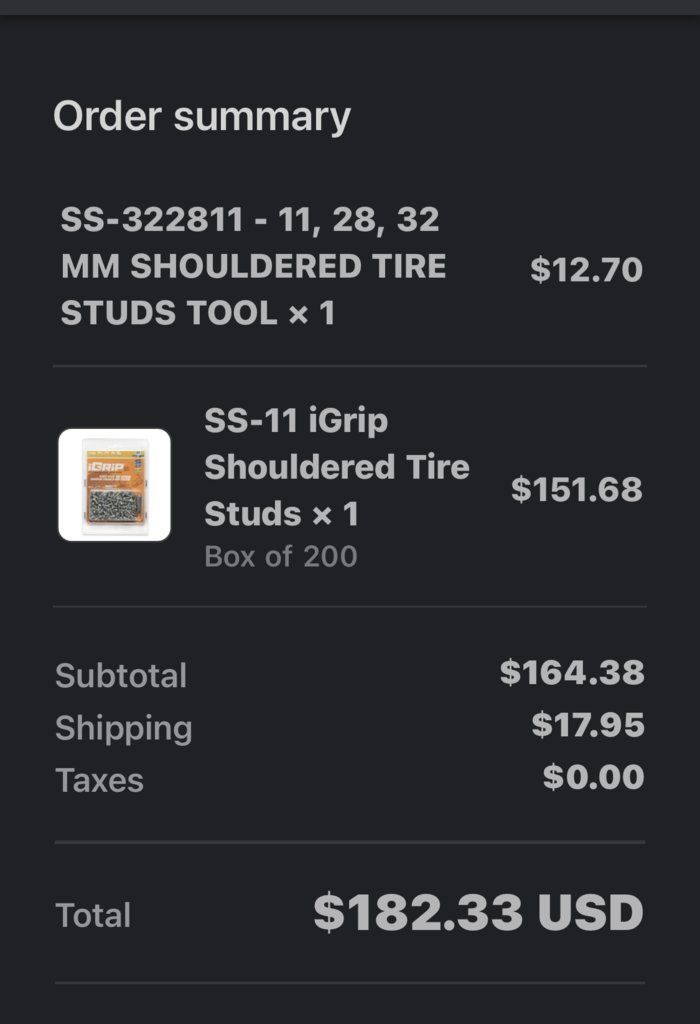
Task: Tap the $17.95 shipping cost
Action: (588, 725)
